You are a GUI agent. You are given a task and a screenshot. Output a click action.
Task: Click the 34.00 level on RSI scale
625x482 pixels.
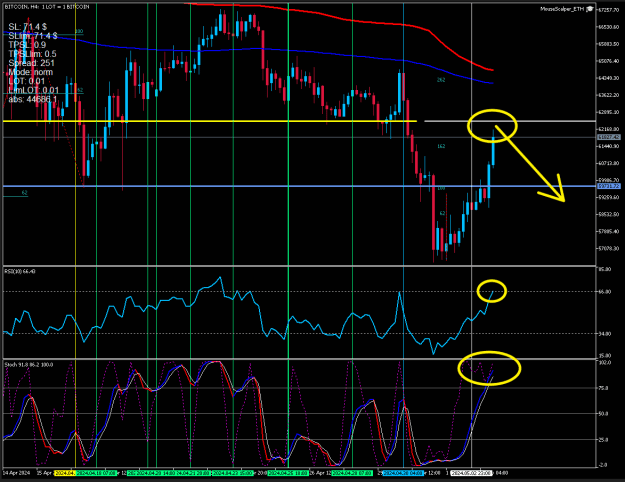605,334
